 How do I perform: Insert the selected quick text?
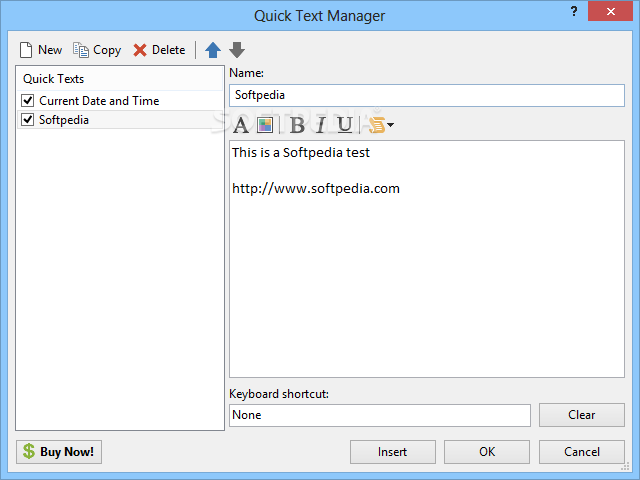pyautogui.click(x=393, y=452)
